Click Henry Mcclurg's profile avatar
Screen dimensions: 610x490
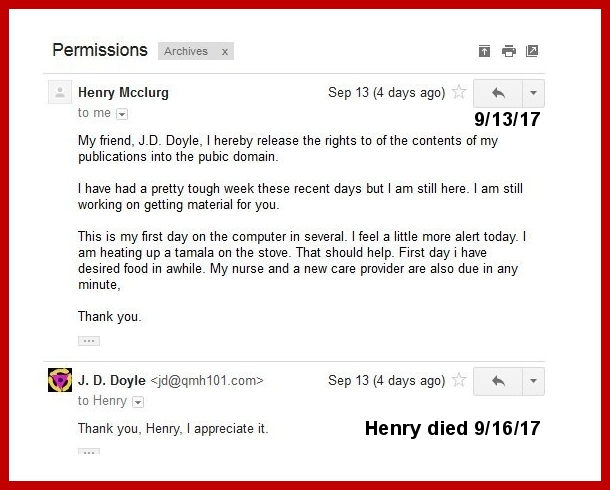coord(60,93)
